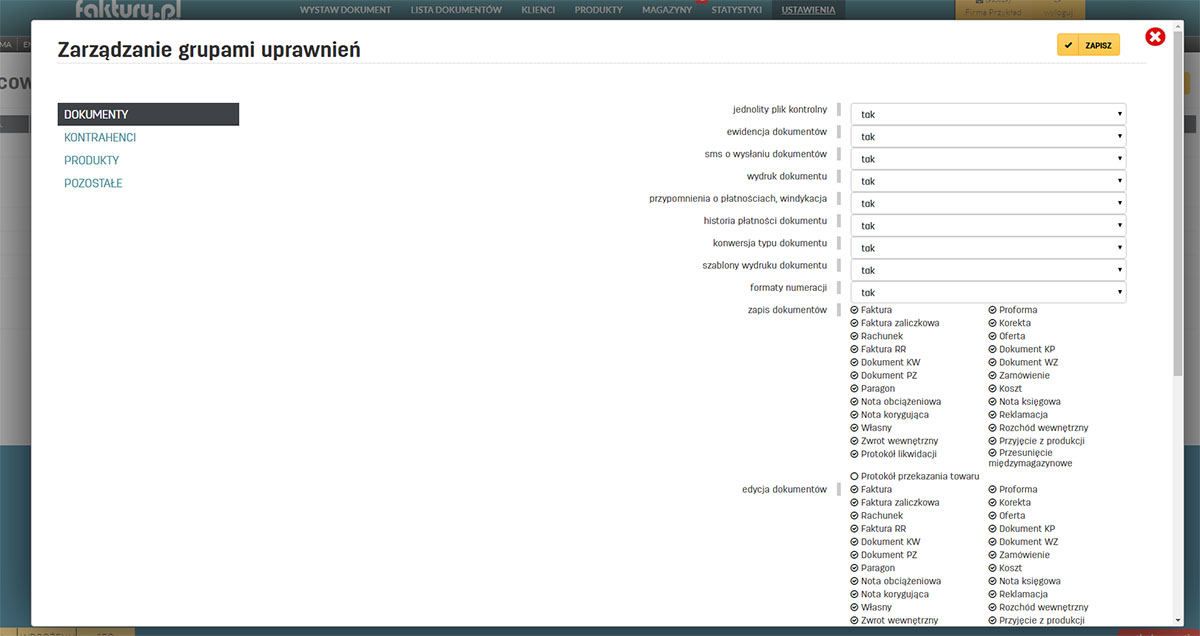Open Statystyki in the top menu
This screenshot has height=636, width=1200.
(x=736, y=10)
